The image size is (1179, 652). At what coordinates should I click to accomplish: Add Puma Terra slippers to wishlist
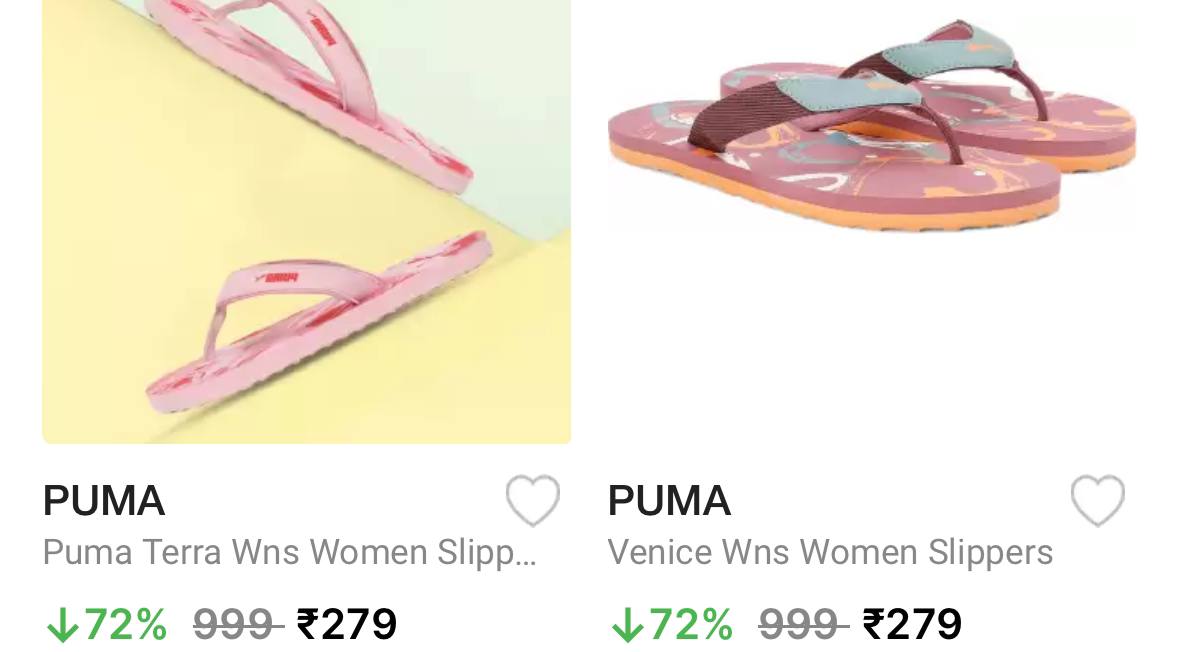[532, 500]
